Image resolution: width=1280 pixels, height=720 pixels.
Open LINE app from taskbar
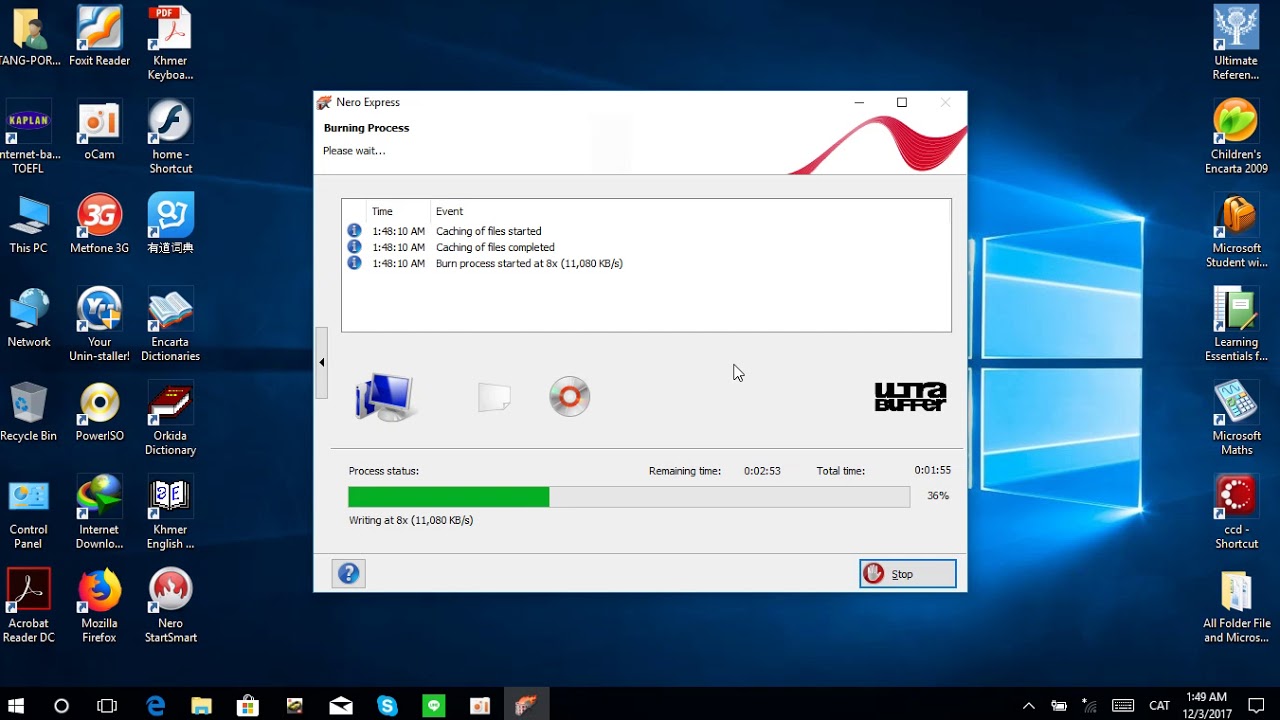coord(434,705)
